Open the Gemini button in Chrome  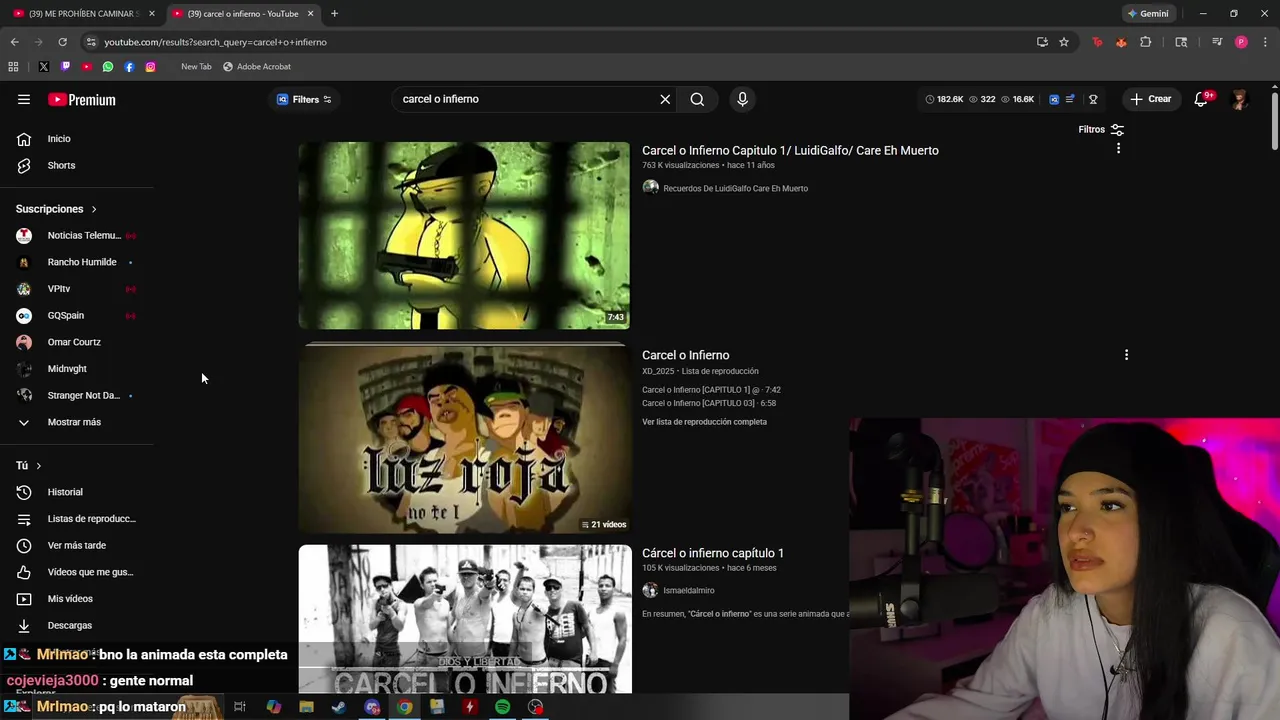[1148, 14]
